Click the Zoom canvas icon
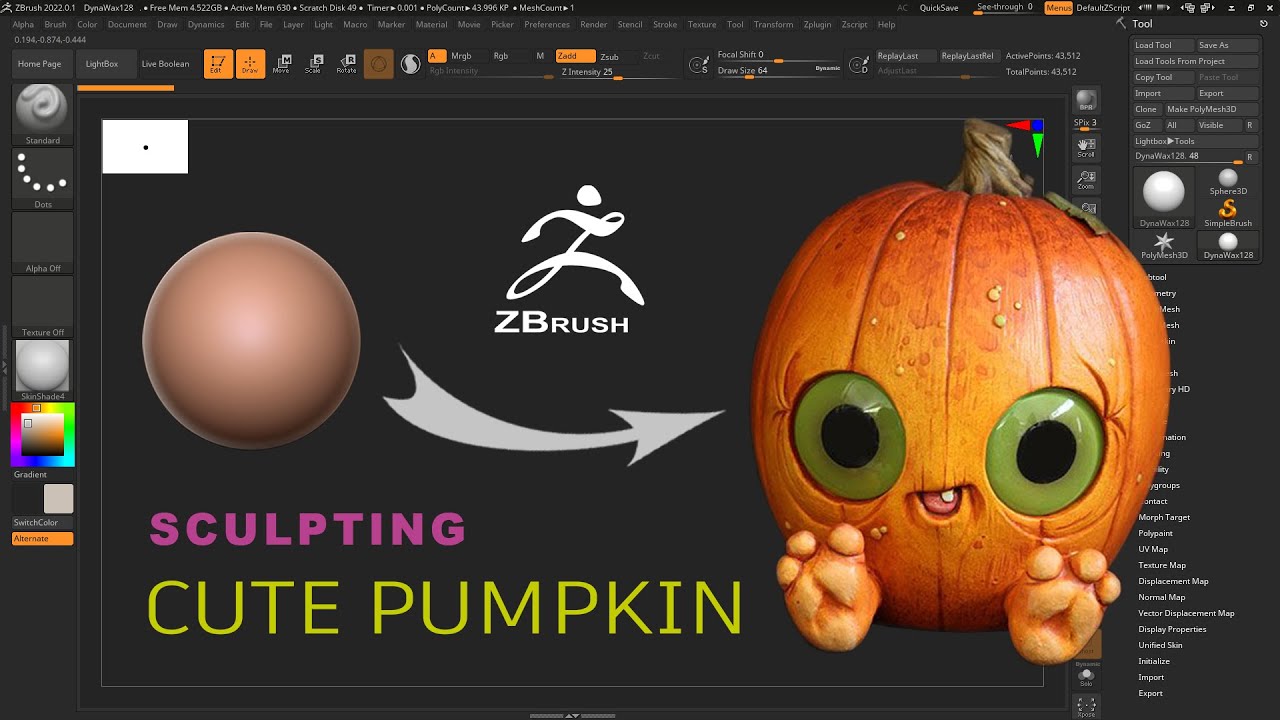Image resolution: width=1280 pixels, height=720 pixels. [x=1086, y=180]
